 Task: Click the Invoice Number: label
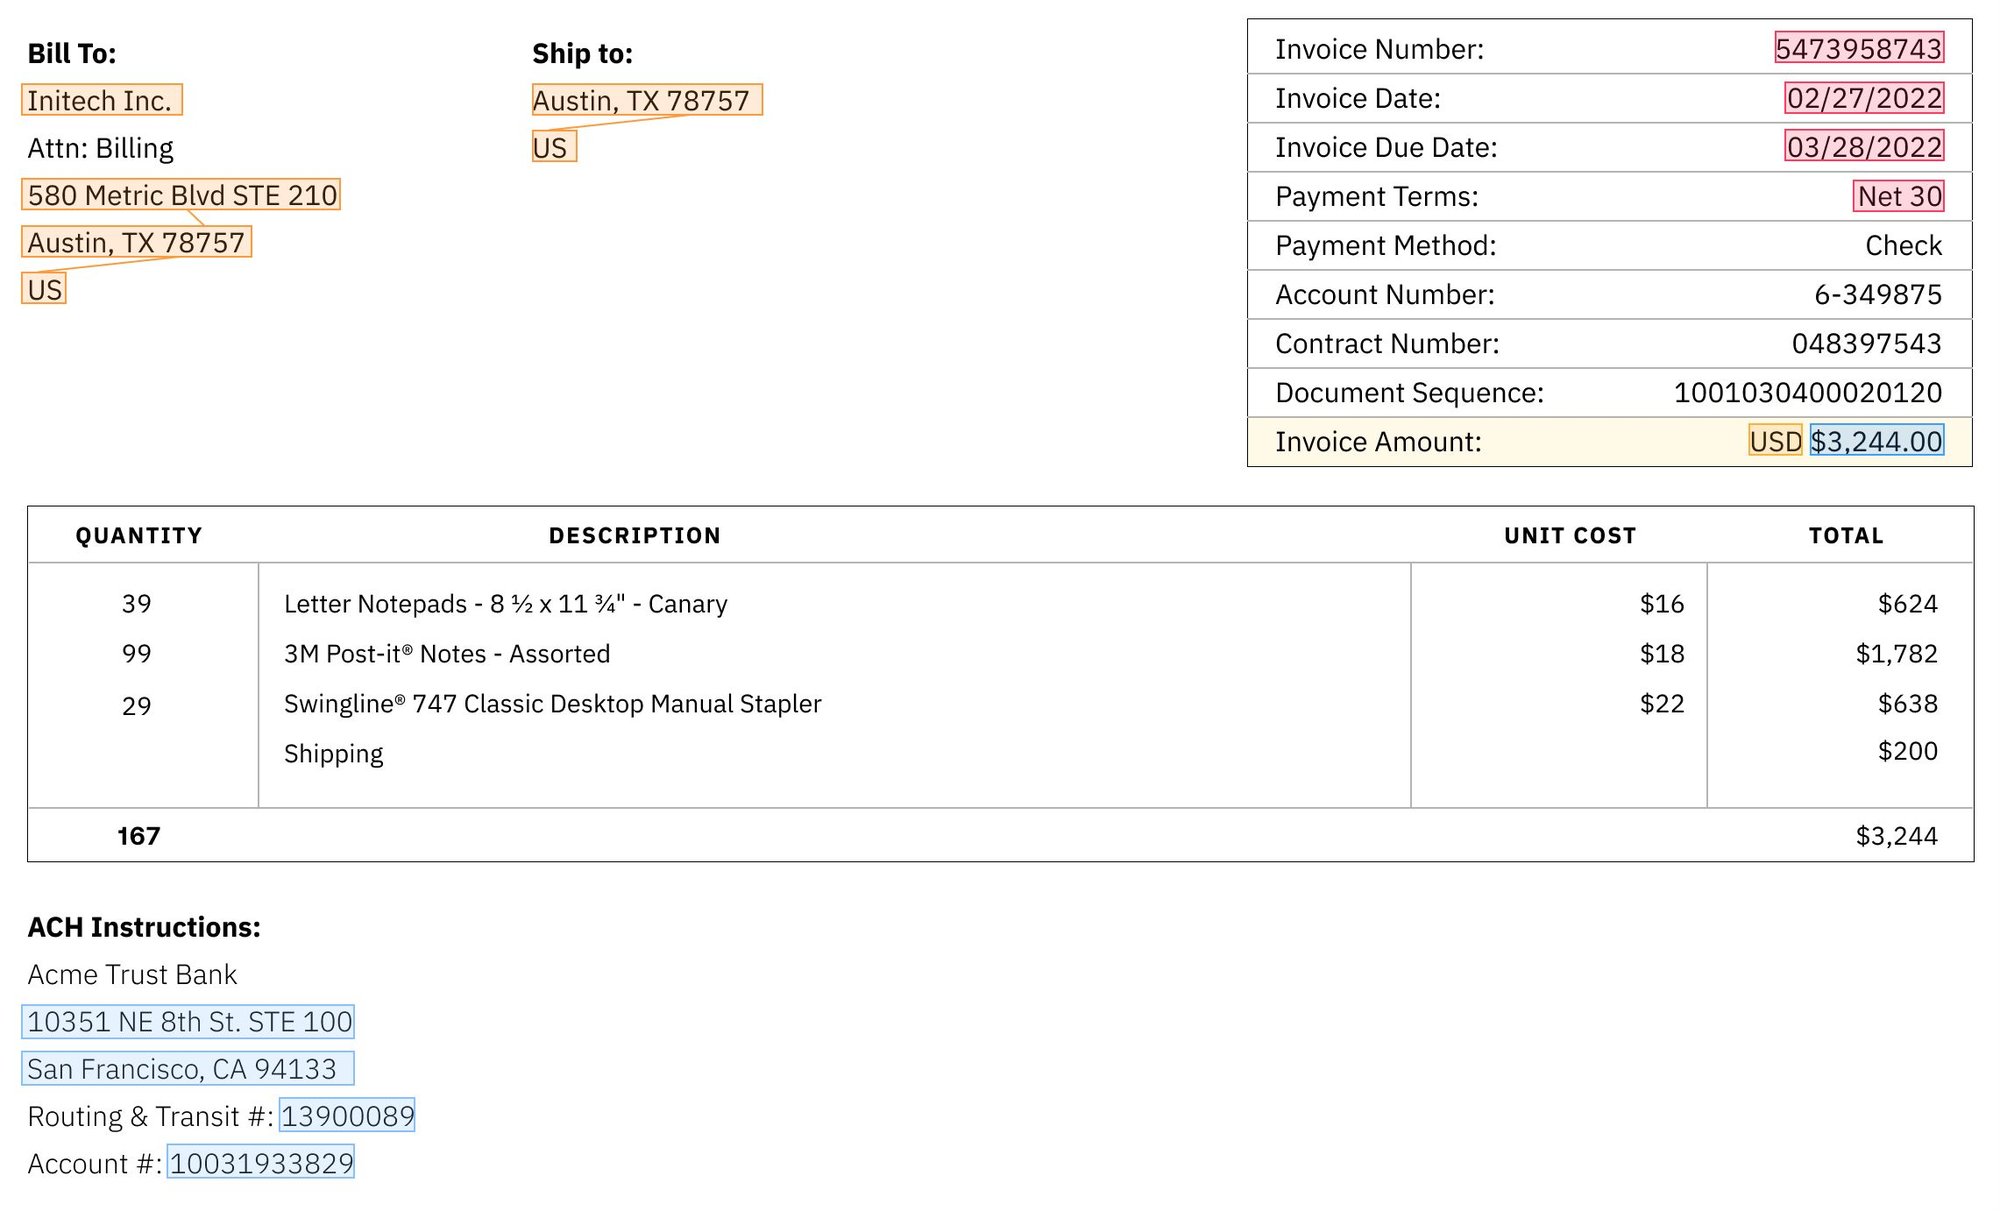click(x=1379, y=49)
